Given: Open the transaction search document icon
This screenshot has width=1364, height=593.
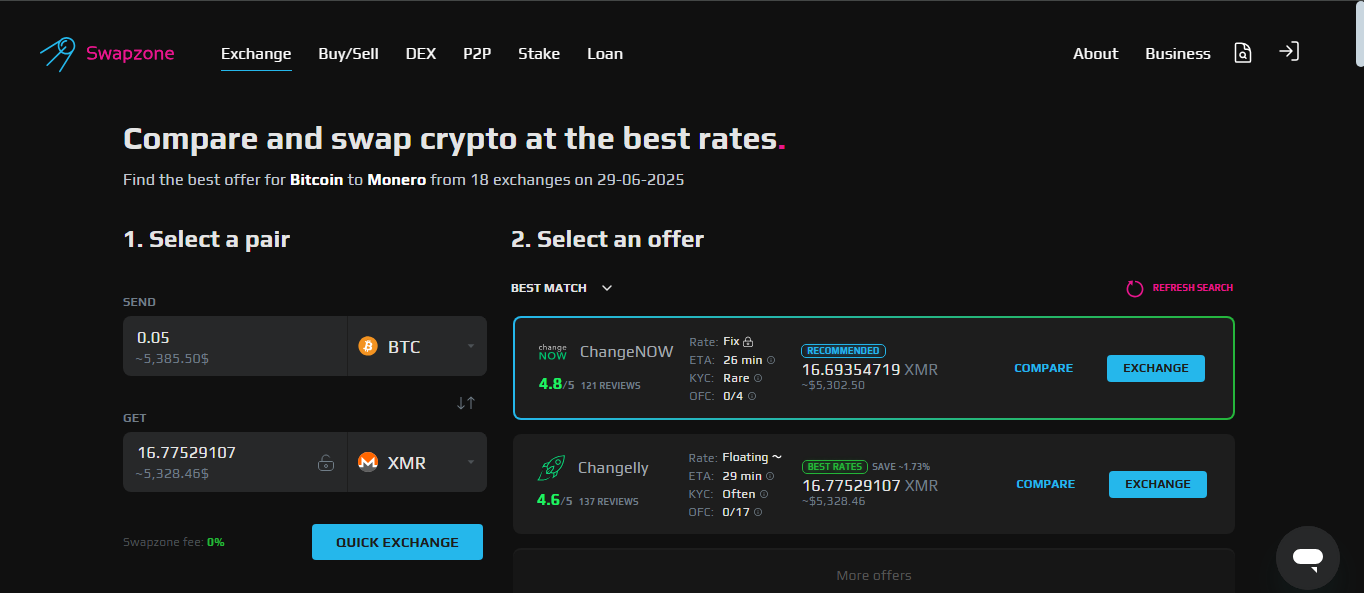Looking at the screenshot, I should point(1243,53).
